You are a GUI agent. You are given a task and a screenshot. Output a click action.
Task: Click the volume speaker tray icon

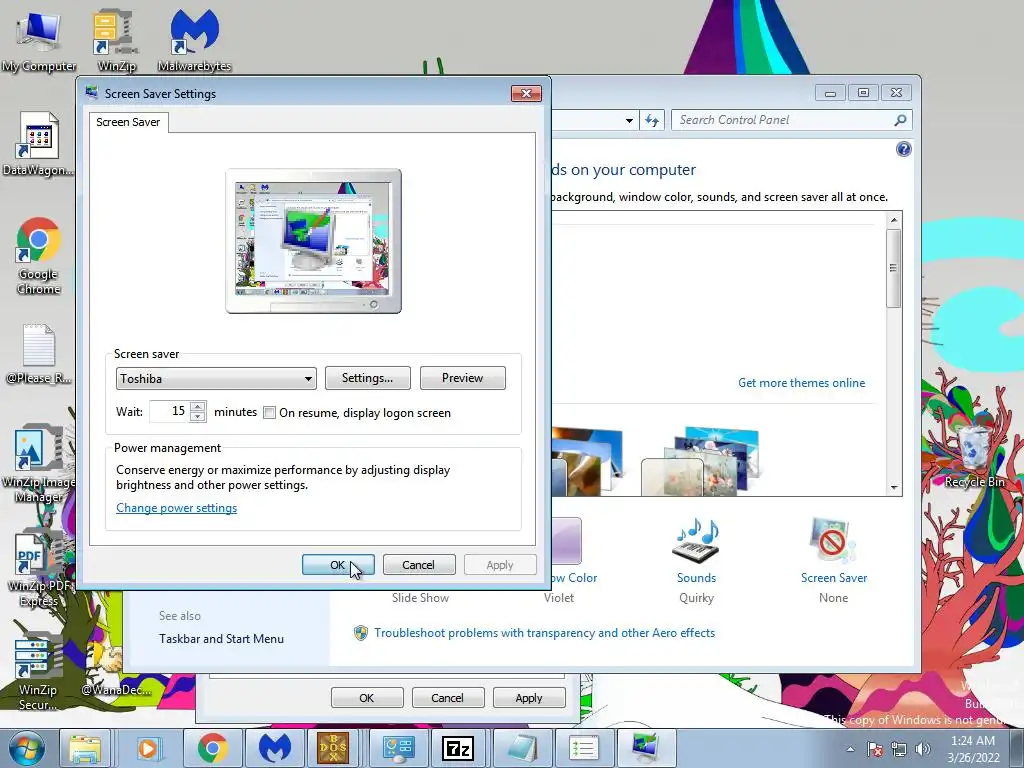[x=923, y=749]
